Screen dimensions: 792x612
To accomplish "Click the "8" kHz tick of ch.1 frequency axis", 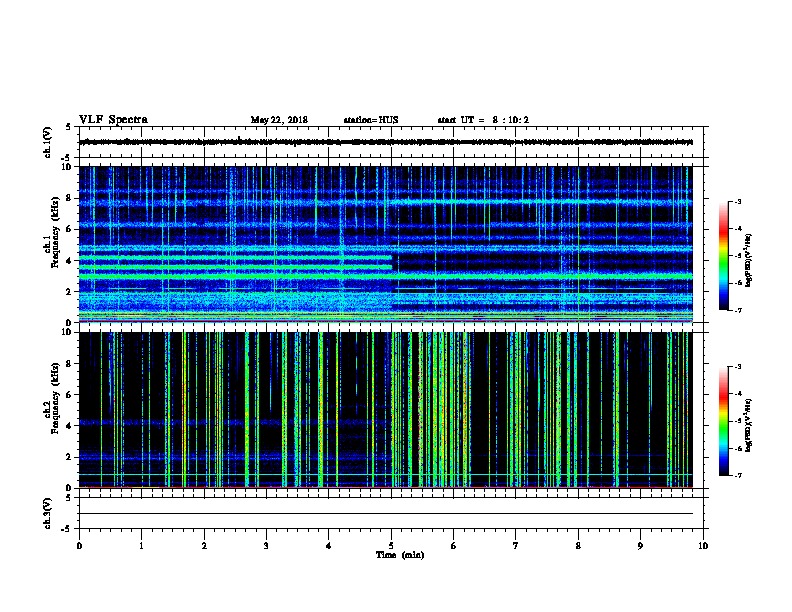I will (x=69, y=198).
